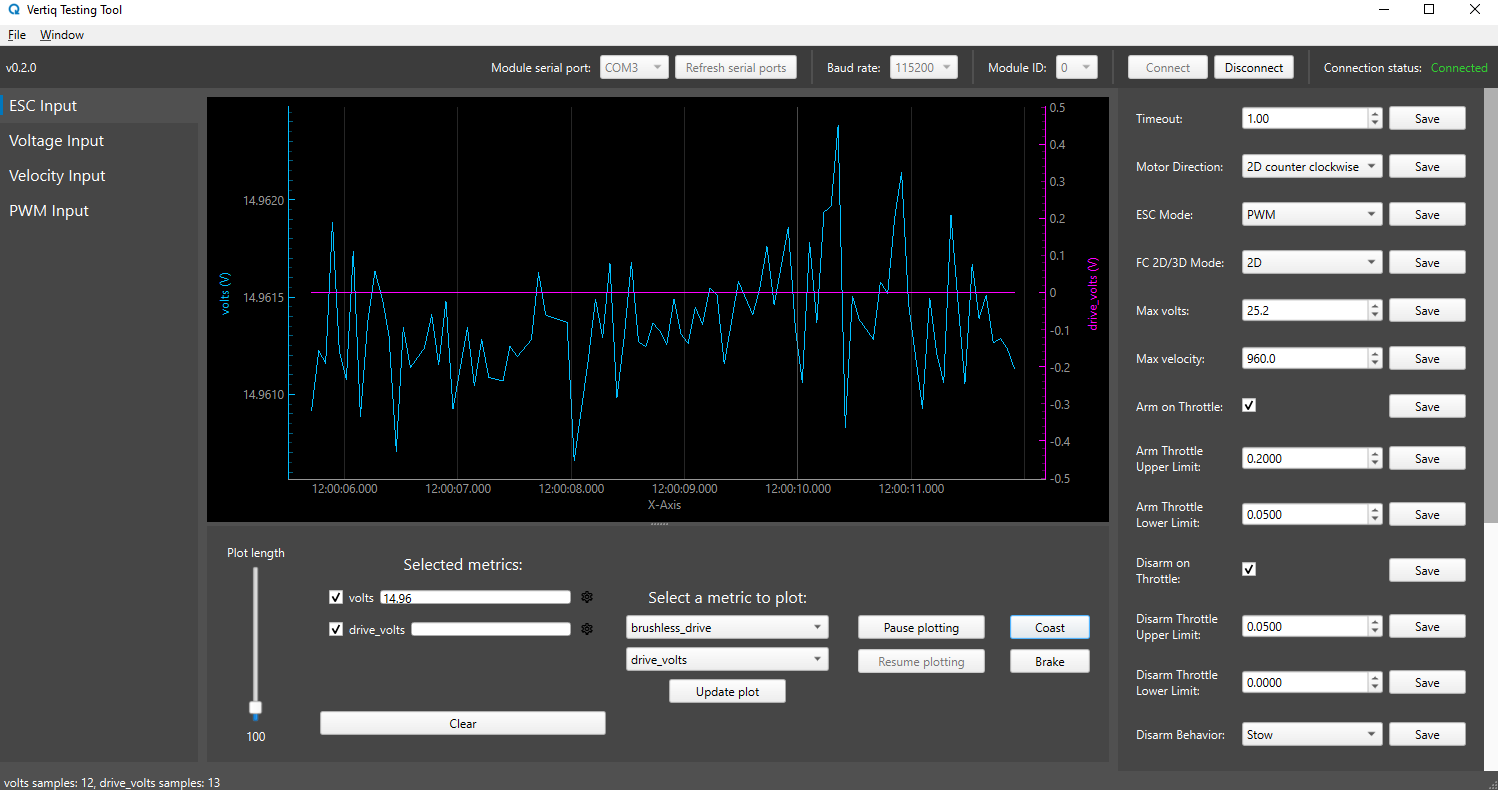Save the Arm Throttle Upper Limit setting
The image size is (1498, 790).
(1427, 459)
